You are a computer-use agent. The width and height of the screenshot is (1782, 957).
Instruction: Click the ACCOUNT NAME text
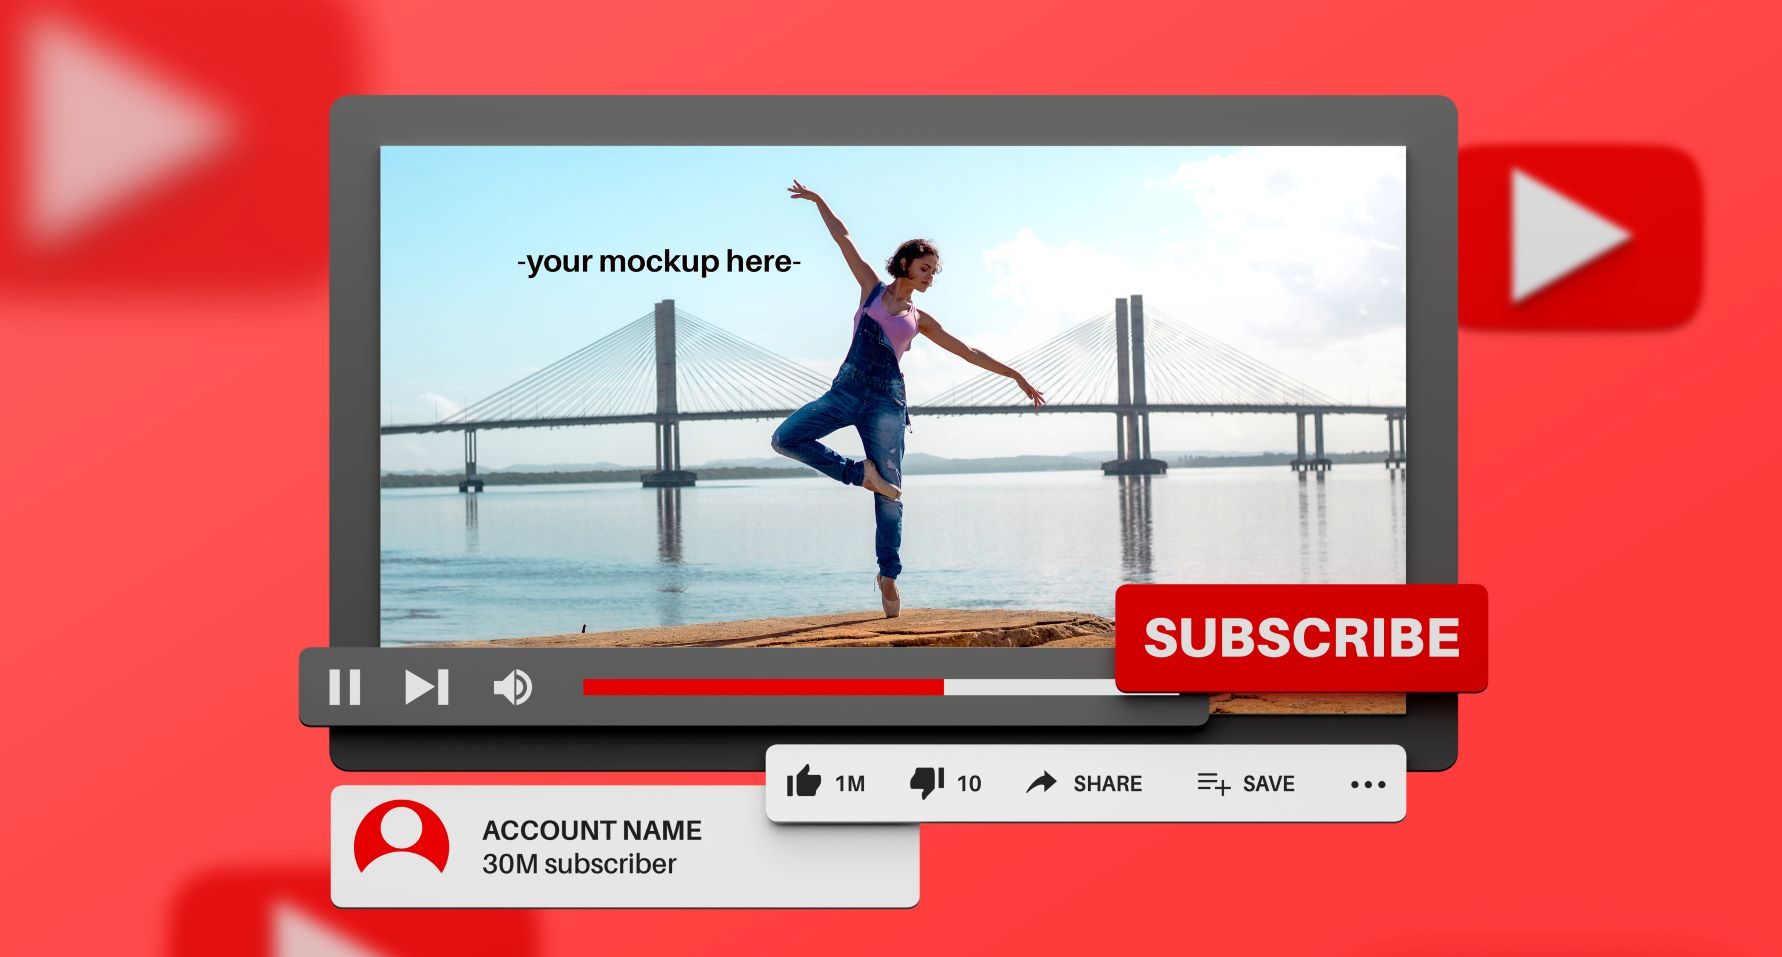(x=592, y=830)
